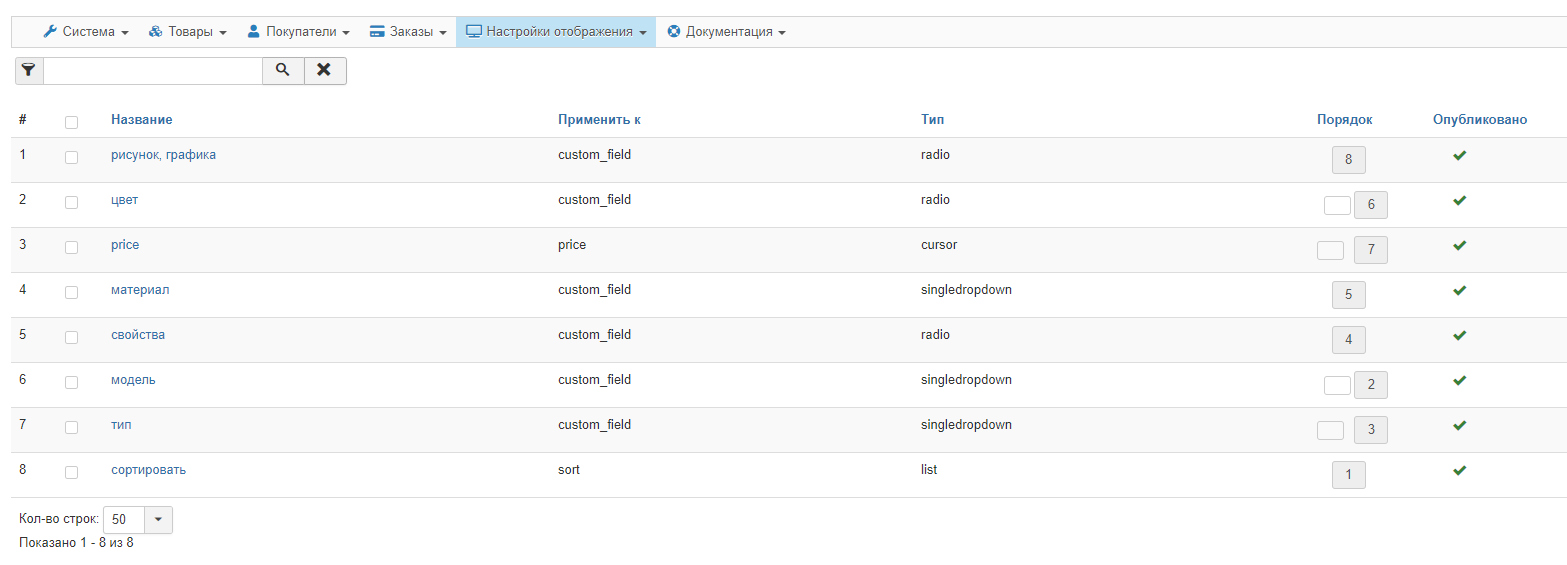
Task: Tick the checkbox for the модель row
Action: click(x=71, y=382)
